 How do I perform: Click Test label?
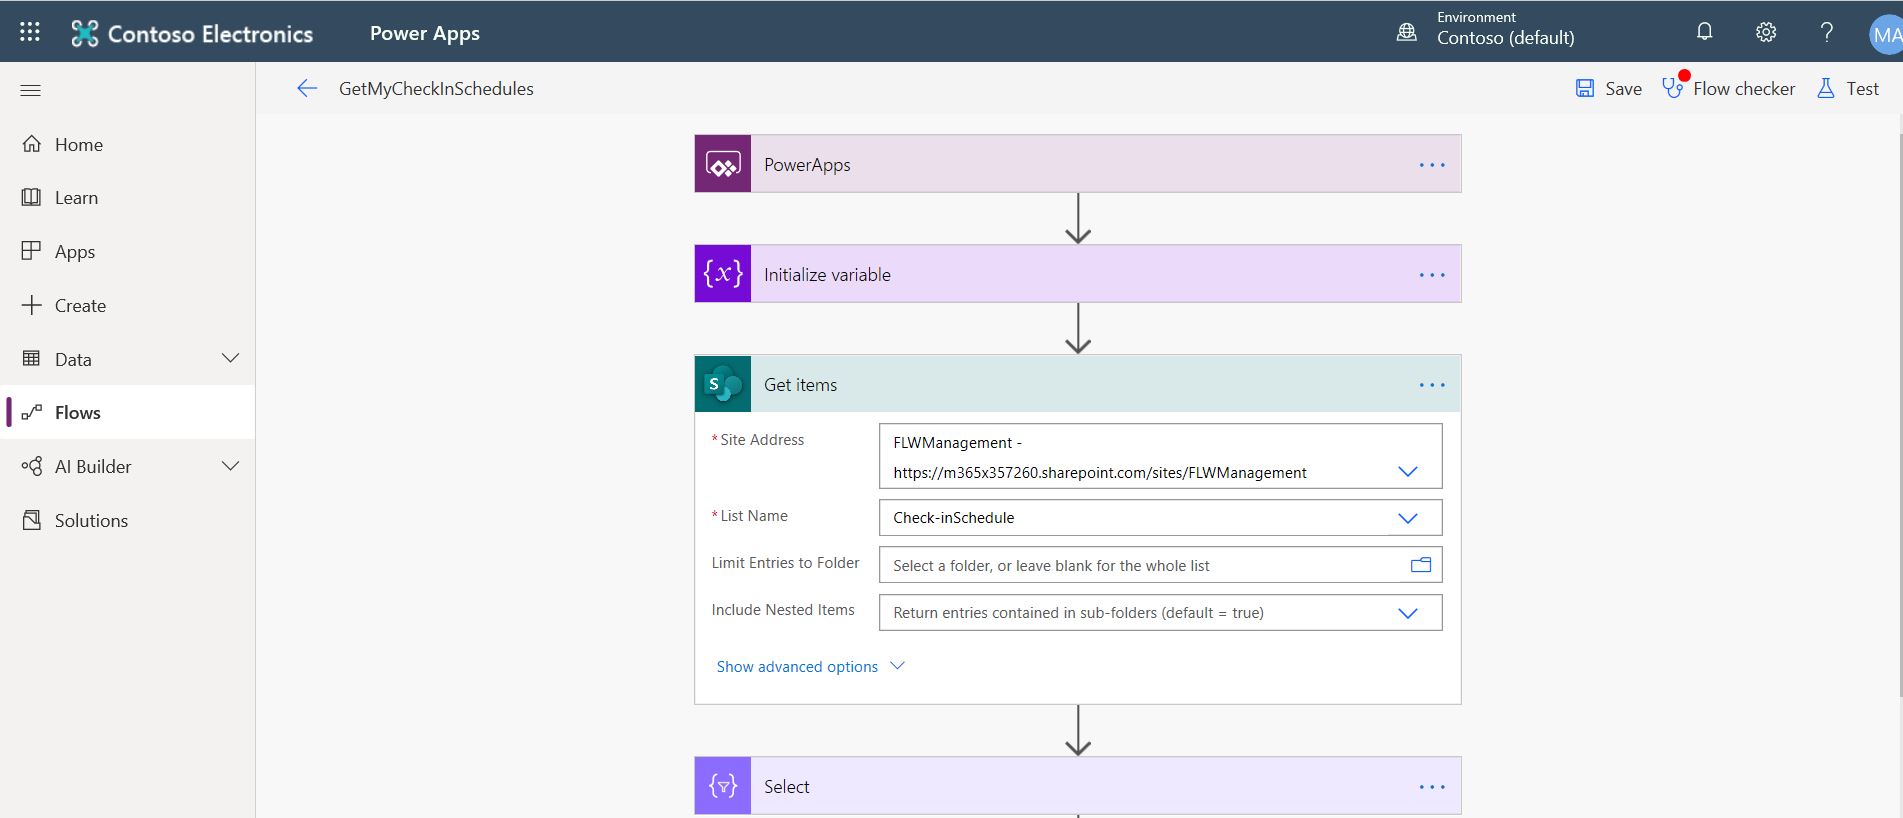[x=1862, y=89]
